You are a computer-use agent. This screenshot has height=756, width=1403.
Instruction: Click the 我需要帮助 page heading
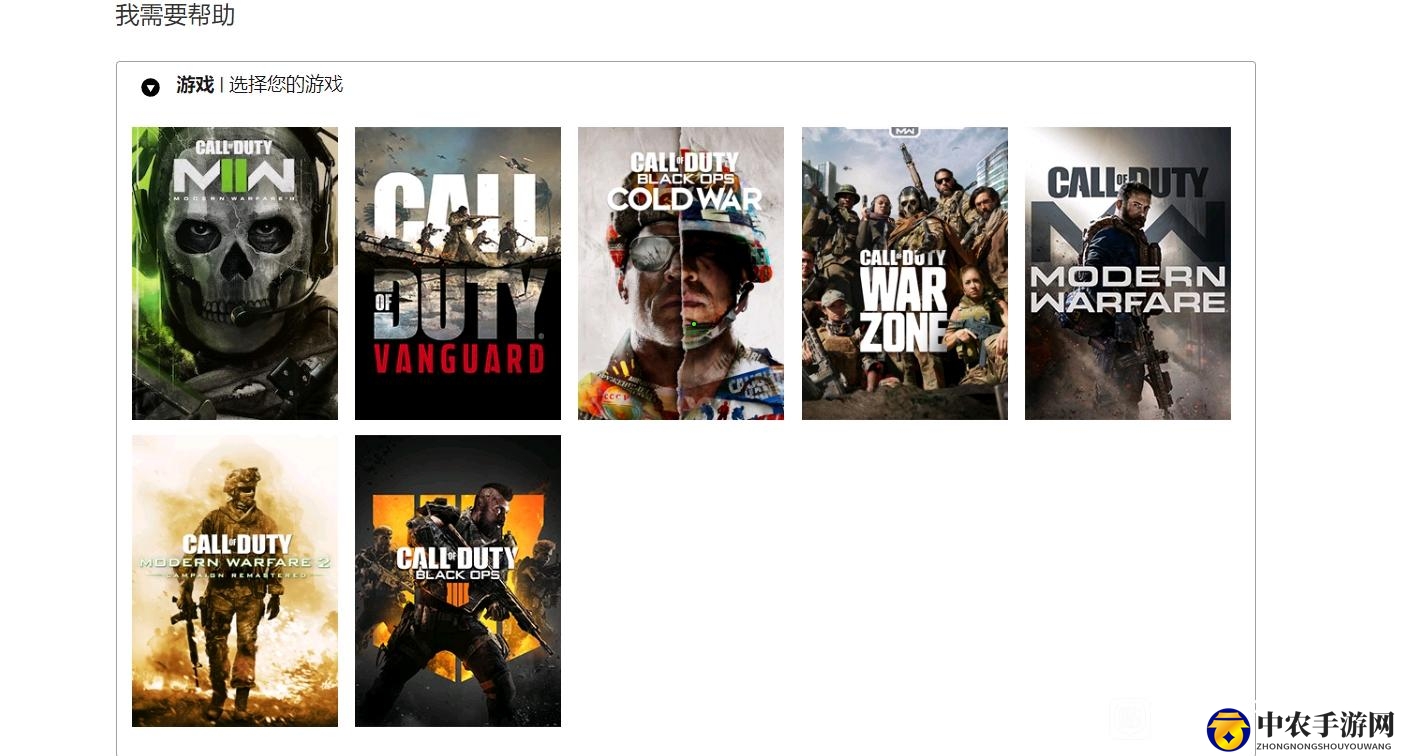click(175, 15)
